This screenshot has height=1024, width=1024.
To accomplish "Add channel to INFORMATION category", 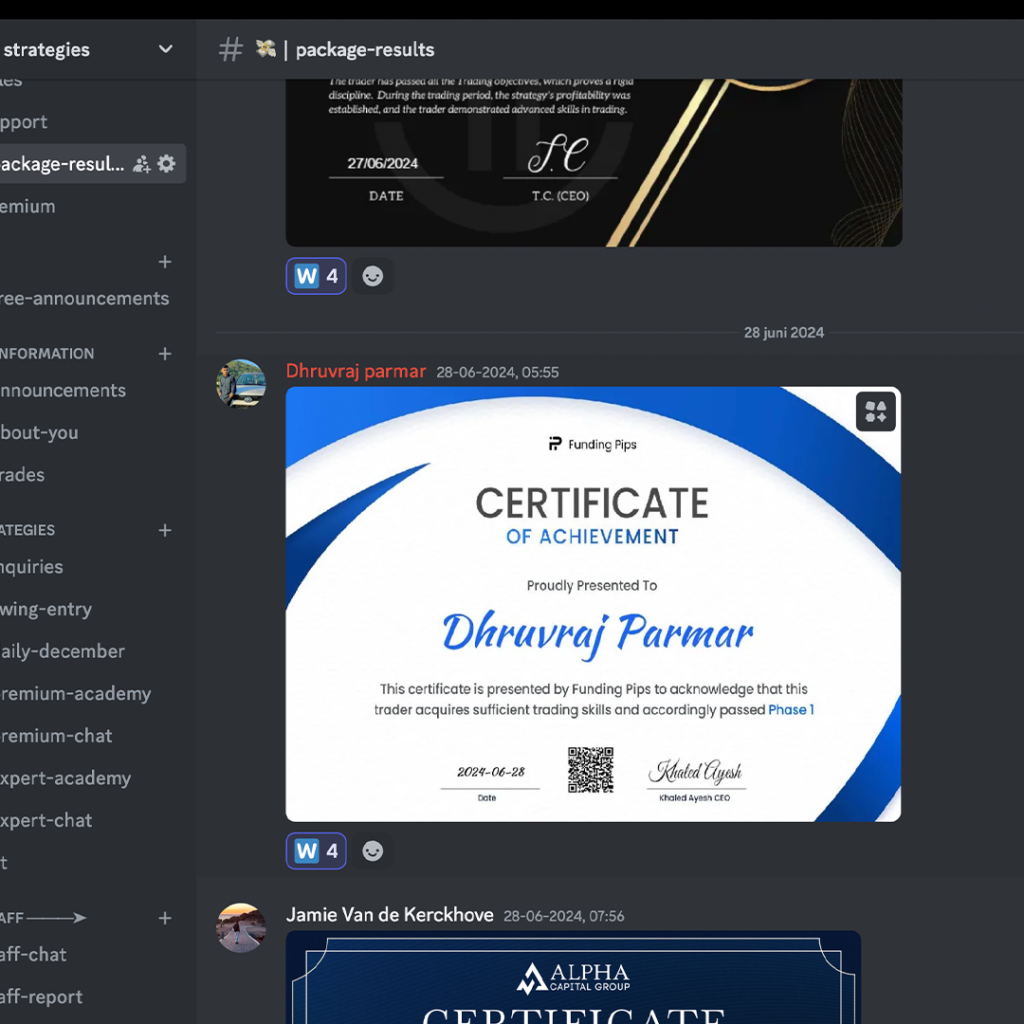I will pyautogui.click(x=165, y=354).
